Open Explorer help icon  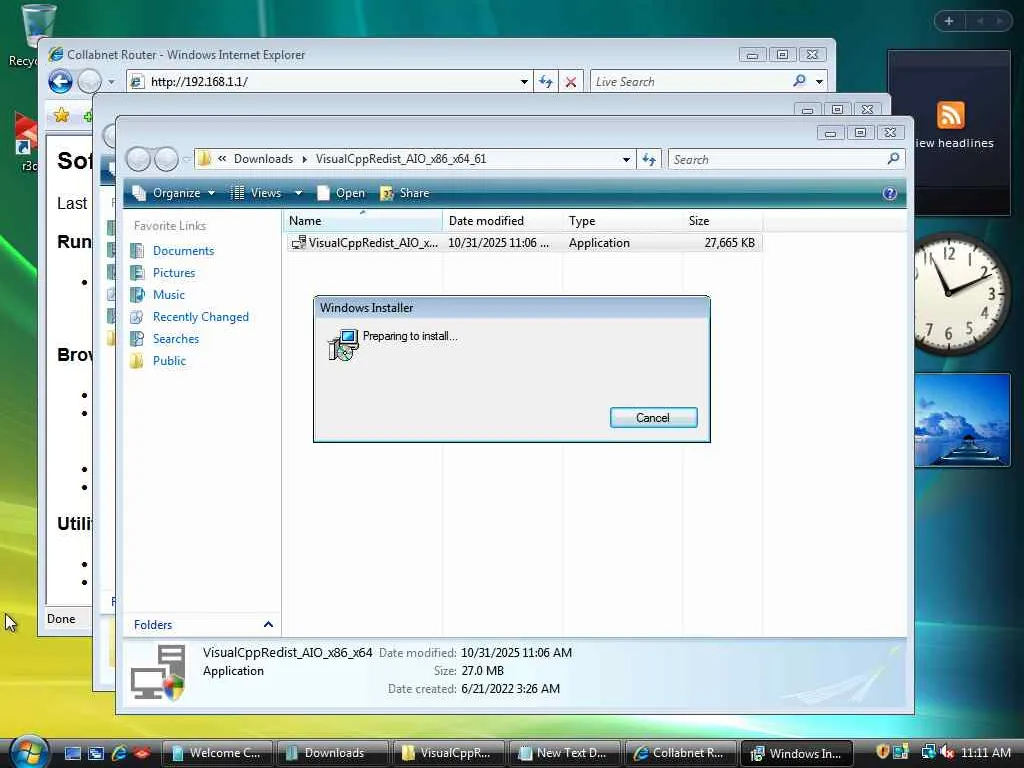[889, 193]
